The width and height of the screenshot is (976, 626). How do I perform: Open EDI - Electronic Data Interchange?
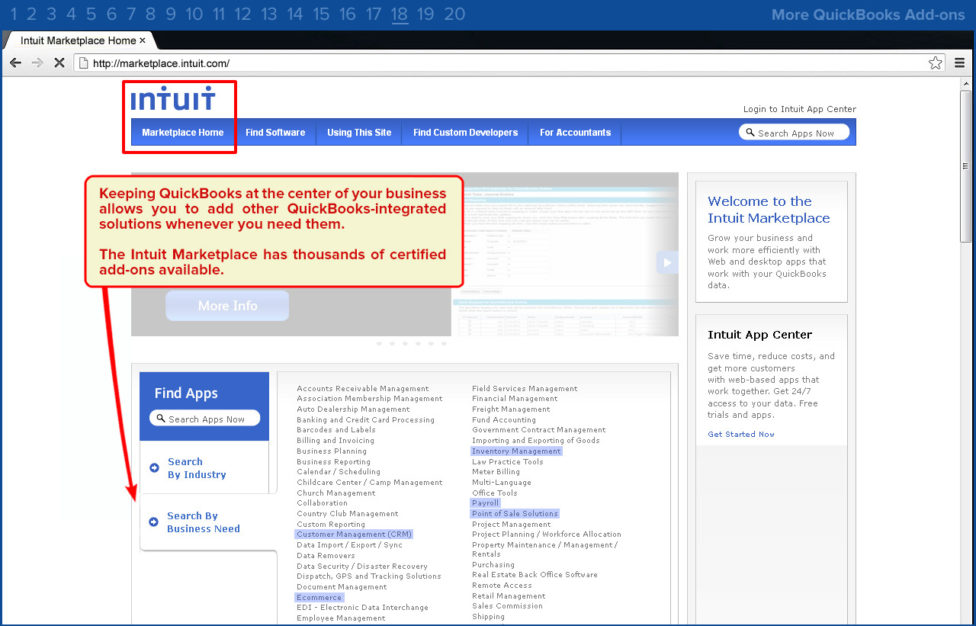coord(362,607)
